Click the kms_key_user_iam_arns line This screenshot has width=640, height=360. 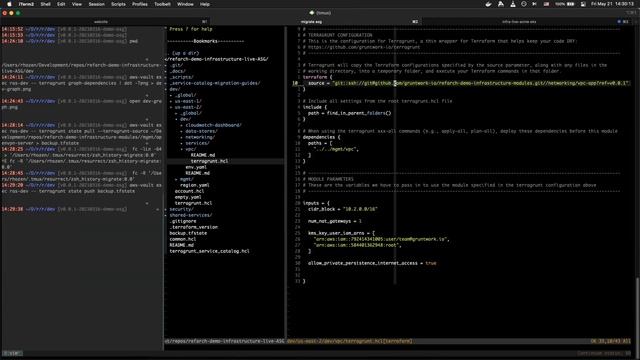point(342,233)
